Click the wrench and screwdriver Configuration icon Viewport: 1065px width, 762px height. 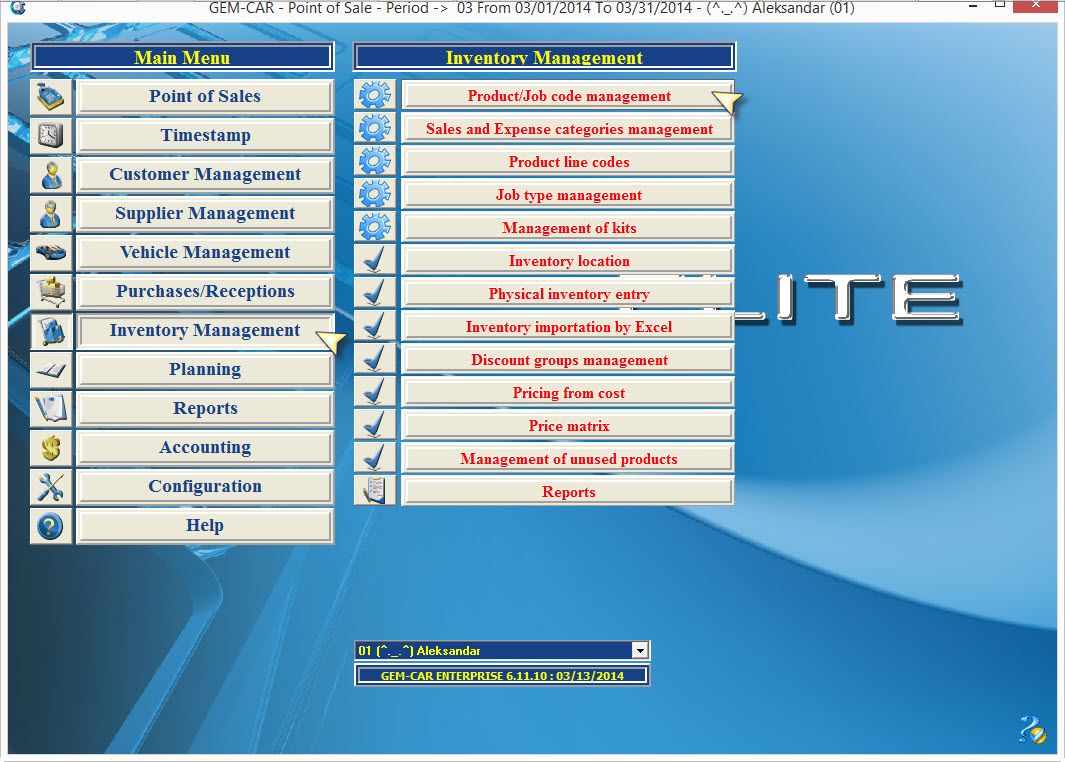tap(51, 486)
